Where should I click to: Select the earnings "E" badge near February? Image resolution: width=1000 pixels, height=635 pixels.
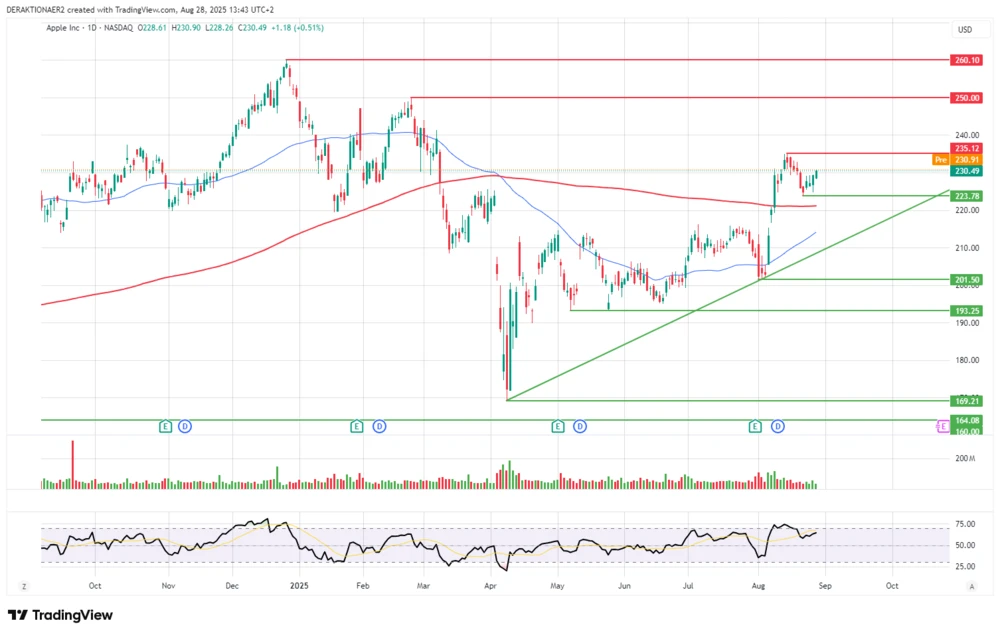(x=355, y=426)
